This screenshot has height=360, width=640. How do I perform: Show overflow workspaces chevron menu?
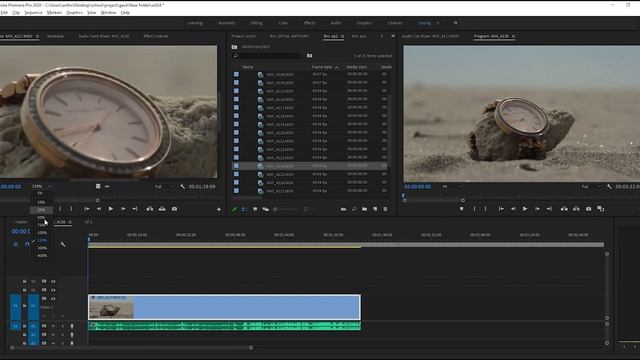click(456, 23)
